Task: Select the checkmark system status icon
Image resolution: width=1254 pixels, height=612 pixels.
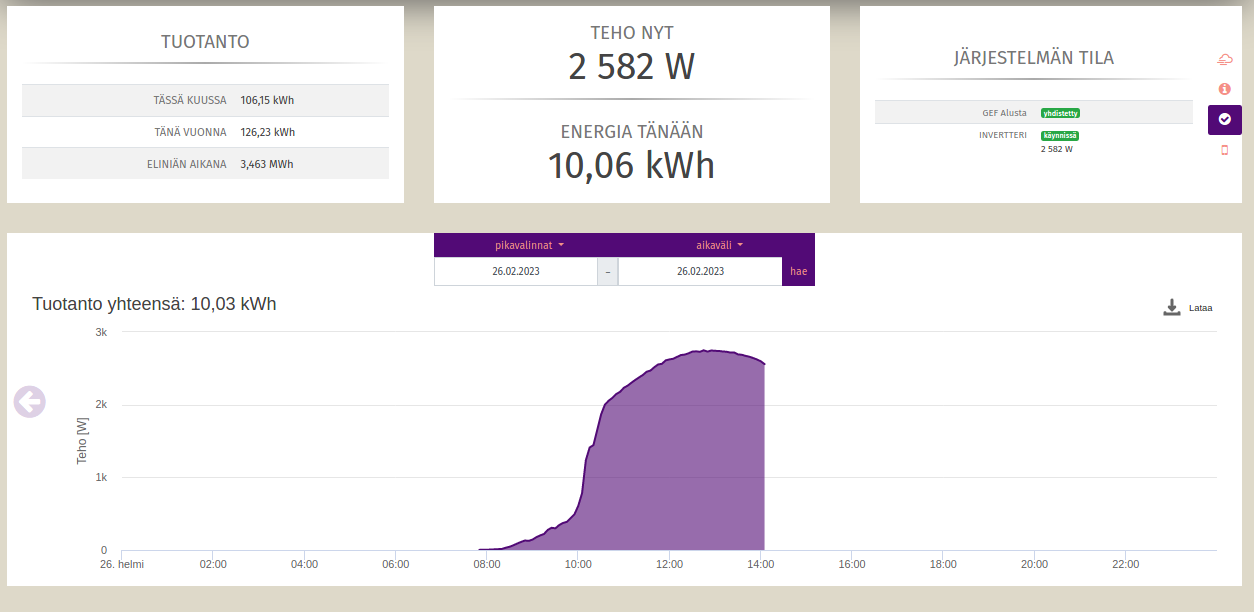Action: click(x=1224, y=119)
